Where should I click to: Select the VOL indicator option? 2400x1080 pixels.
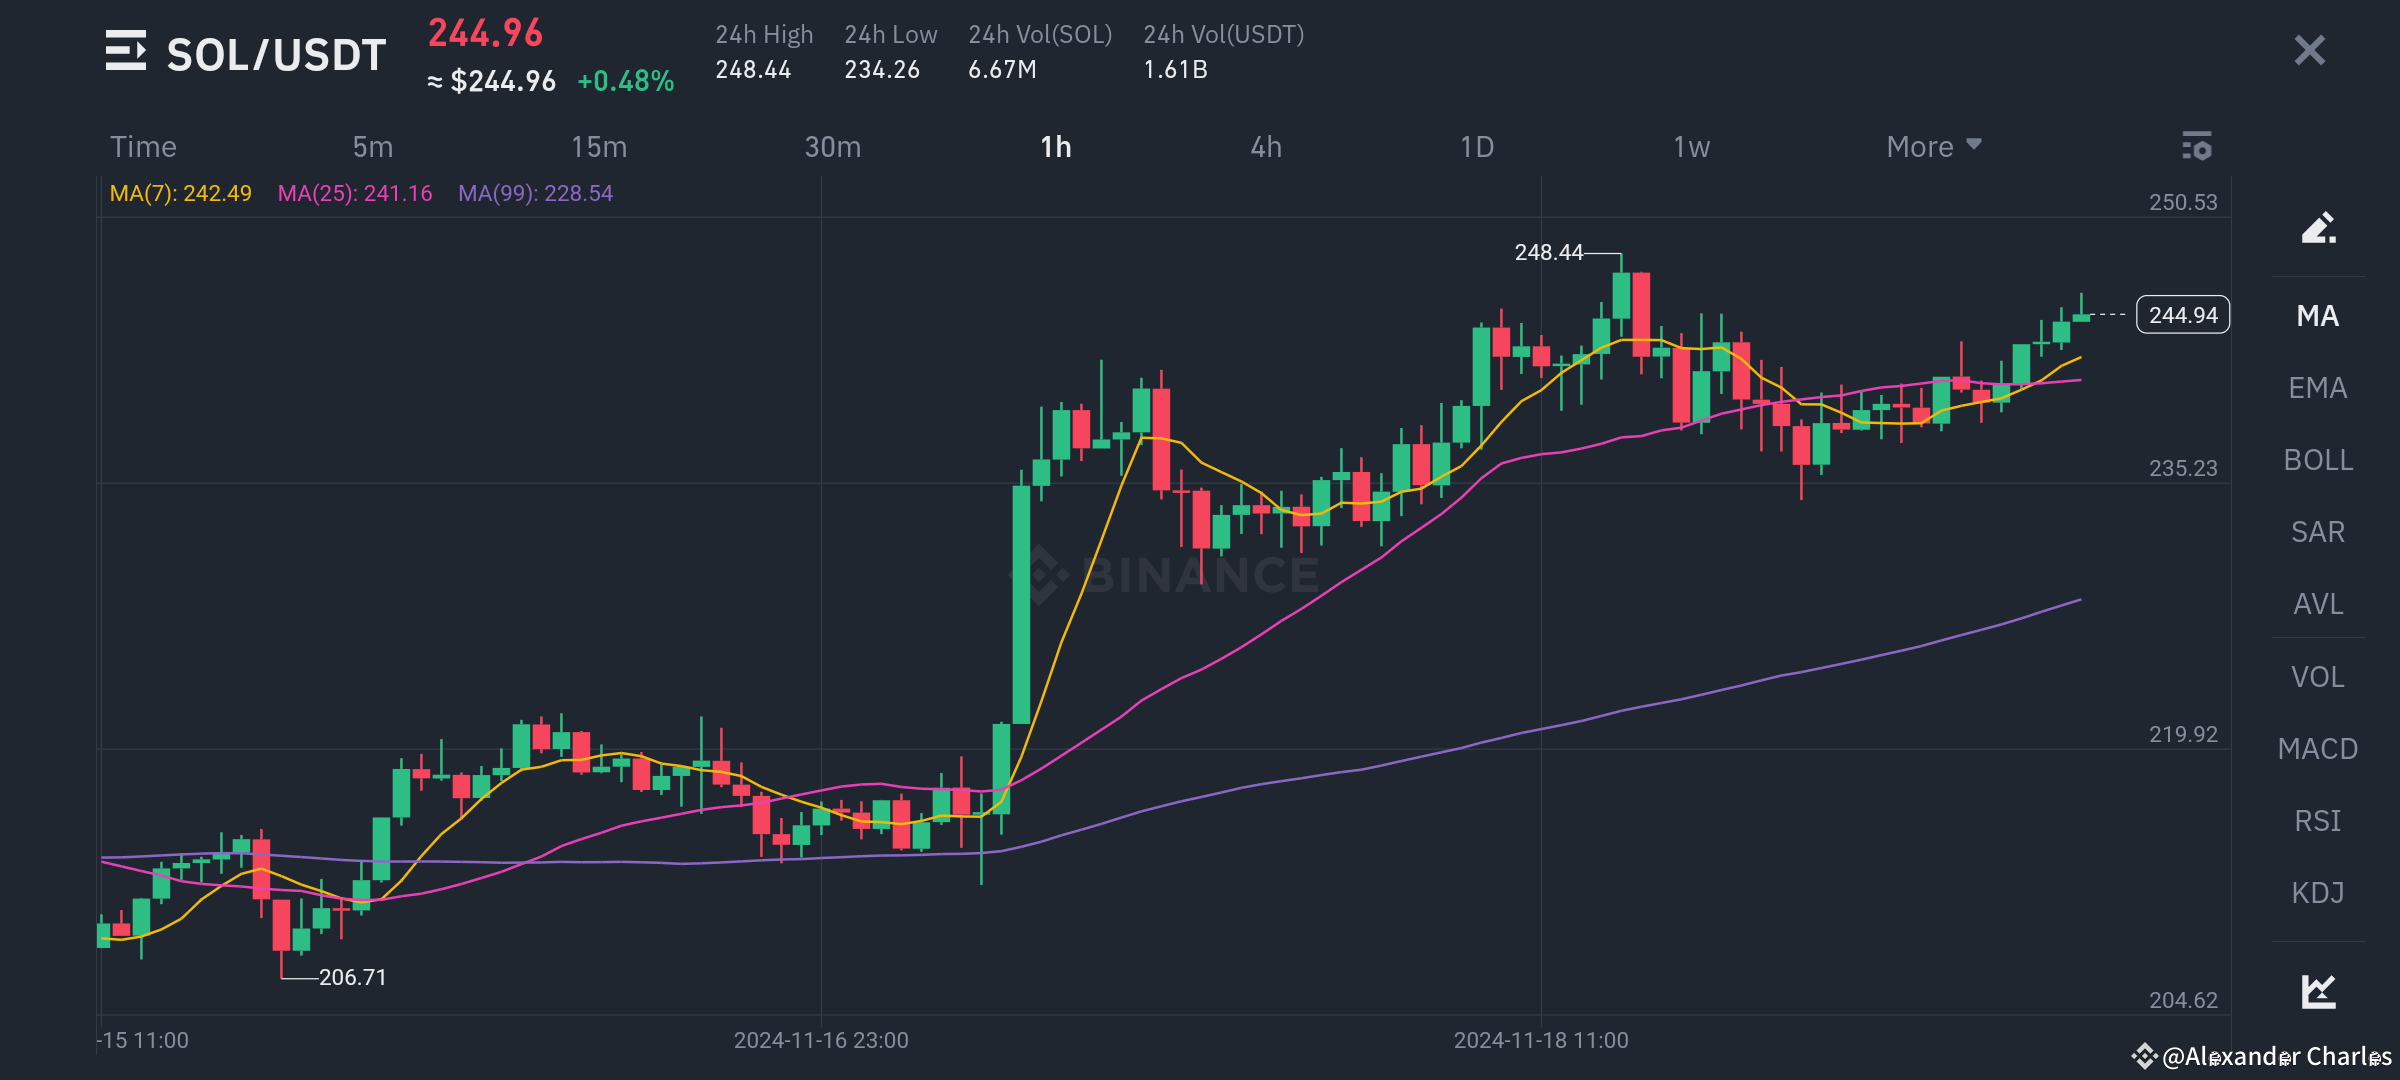point(2318,676)
